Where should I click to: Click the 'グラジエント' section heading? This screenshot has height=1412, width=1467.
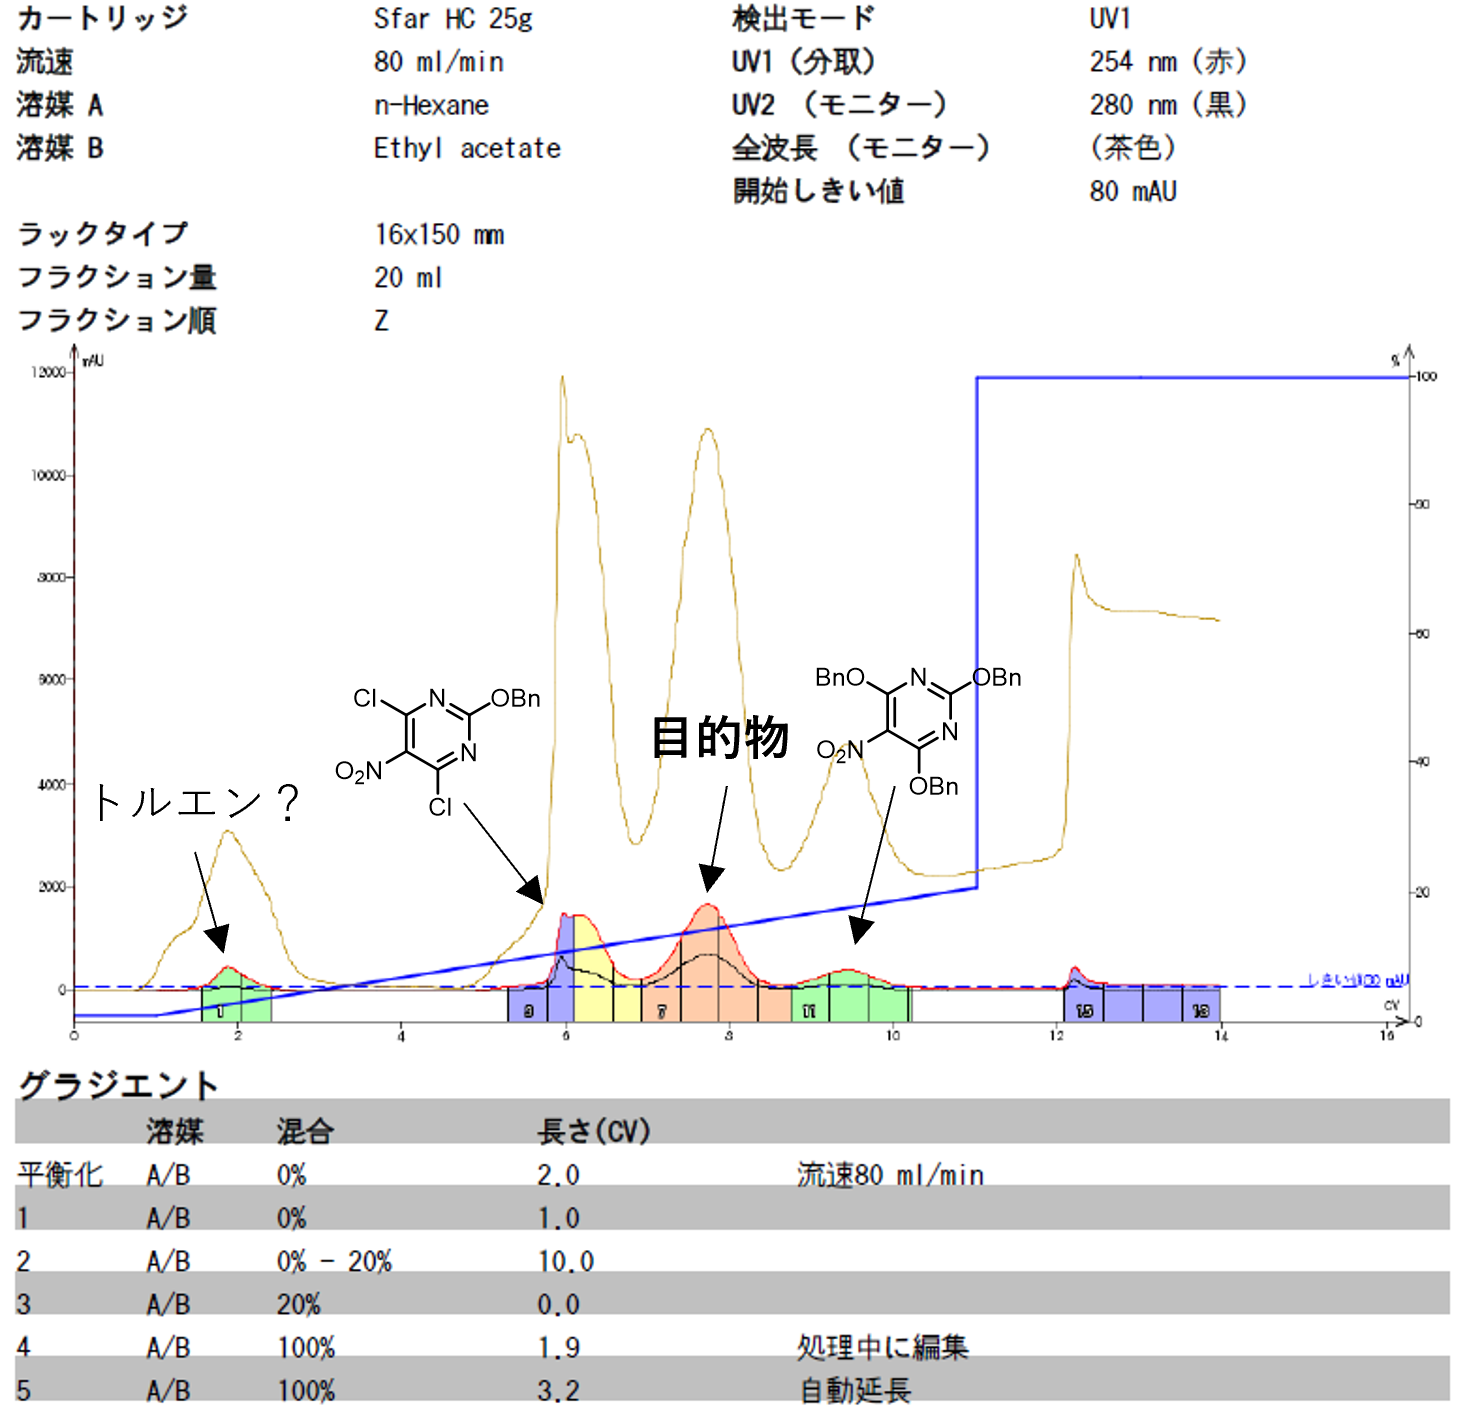118,1085
